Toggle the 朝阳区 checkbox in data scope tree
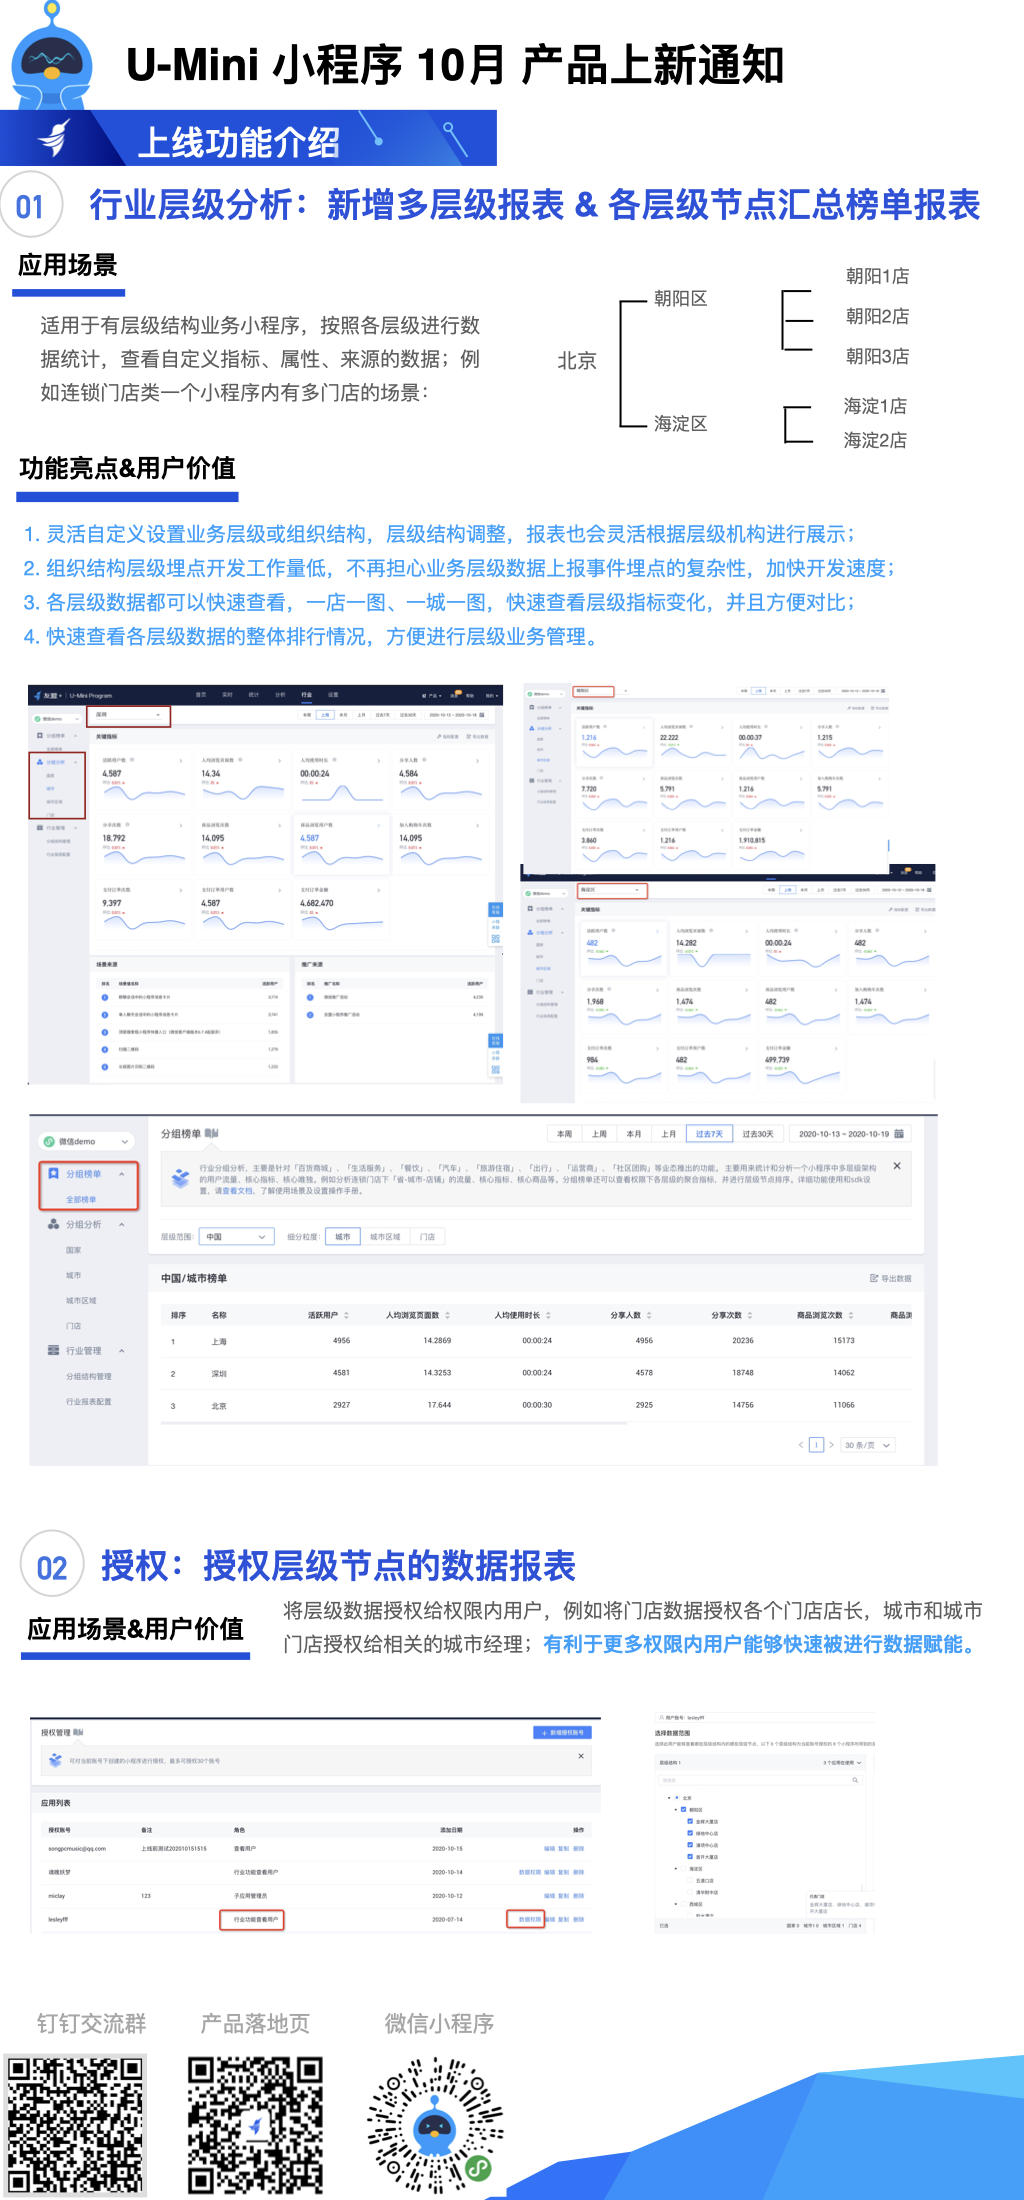 pyautogui.click(x=684, y=1809)
